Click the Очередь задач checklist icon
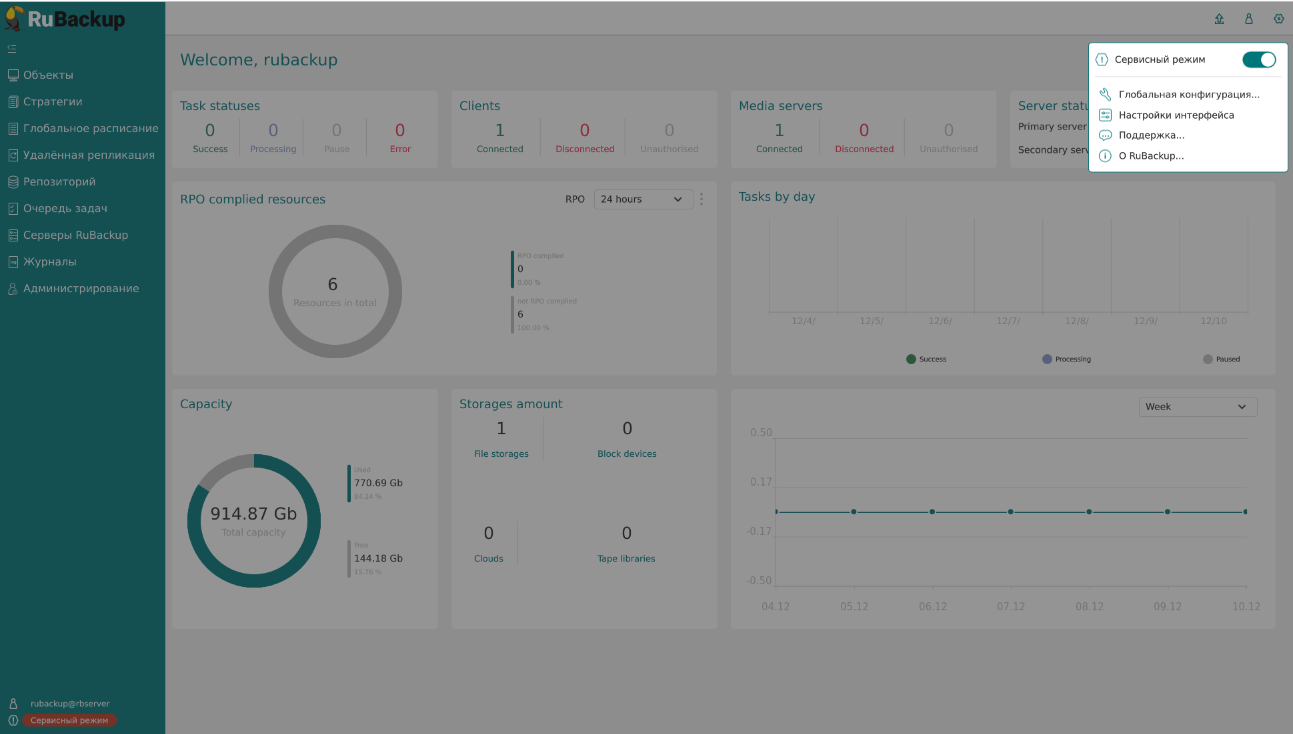Viewport: 1293px width, 734px height. pos(13,209)
